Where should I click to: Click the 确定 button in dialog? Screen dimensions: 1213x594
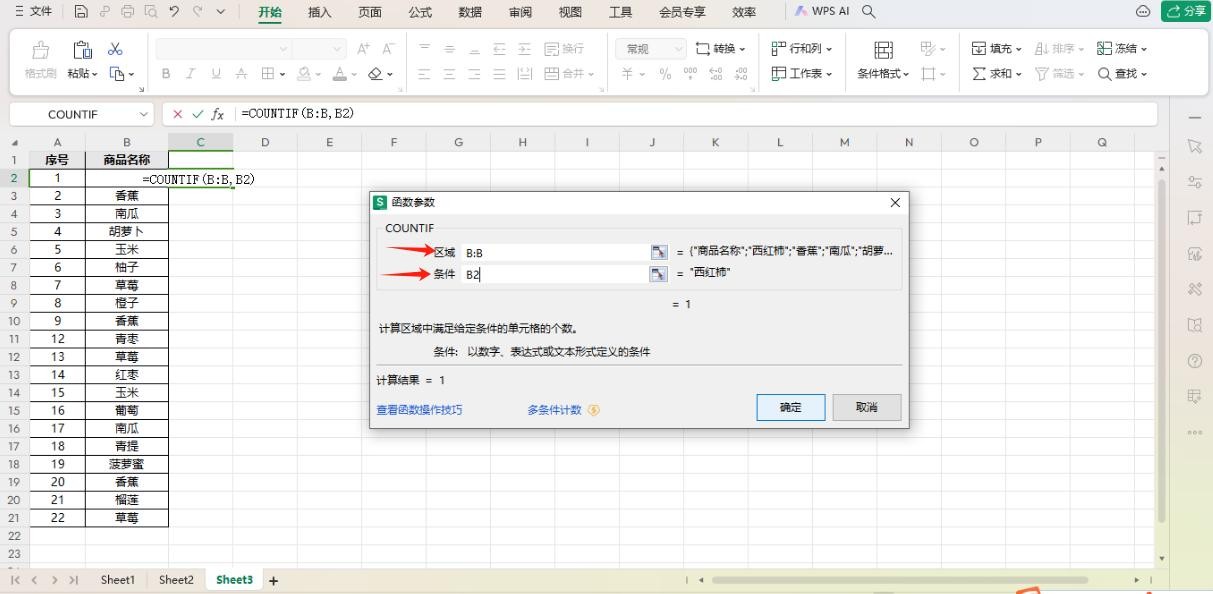click(790, 407)
